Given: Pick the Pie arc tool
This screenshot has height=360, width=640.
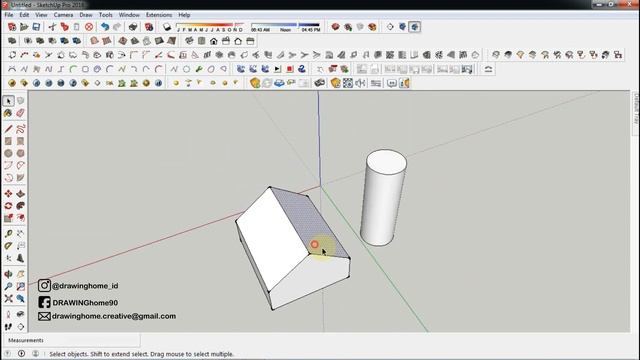Looking at the screenshot, I should (20, 178).
